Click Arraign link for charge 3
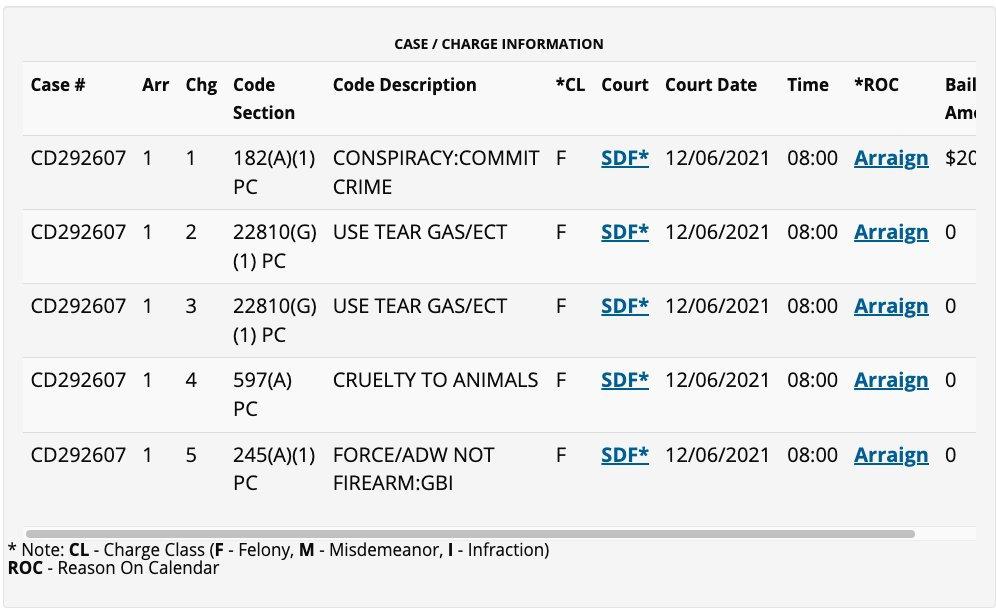996x609 pixels. tap(890, 306)
